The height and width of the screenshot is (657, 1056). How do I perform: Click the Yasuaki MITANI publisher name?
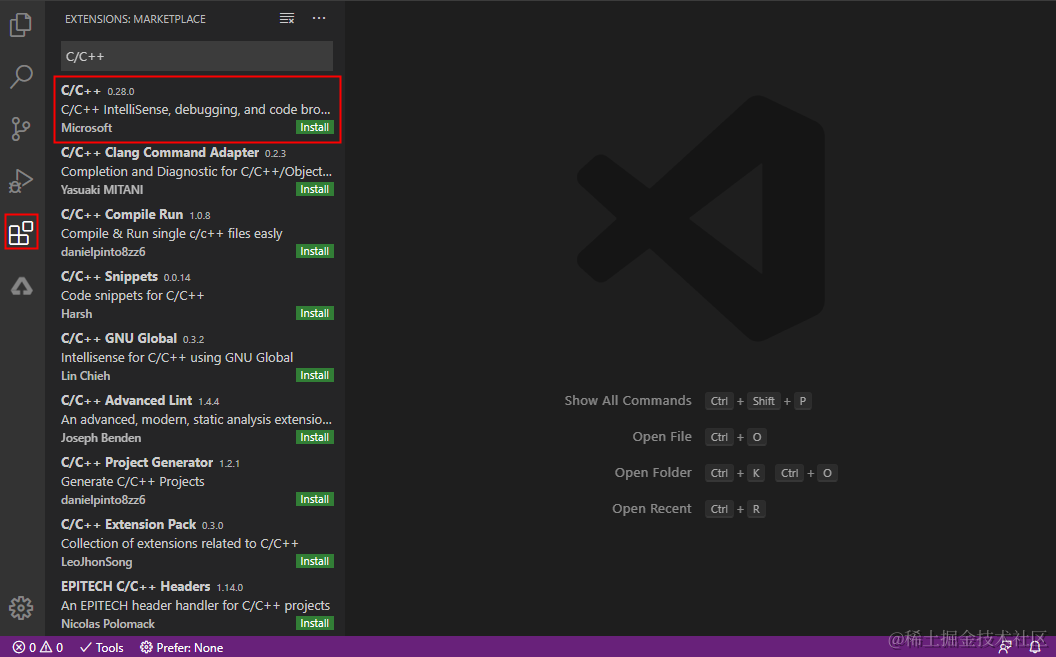click(102, 189)
